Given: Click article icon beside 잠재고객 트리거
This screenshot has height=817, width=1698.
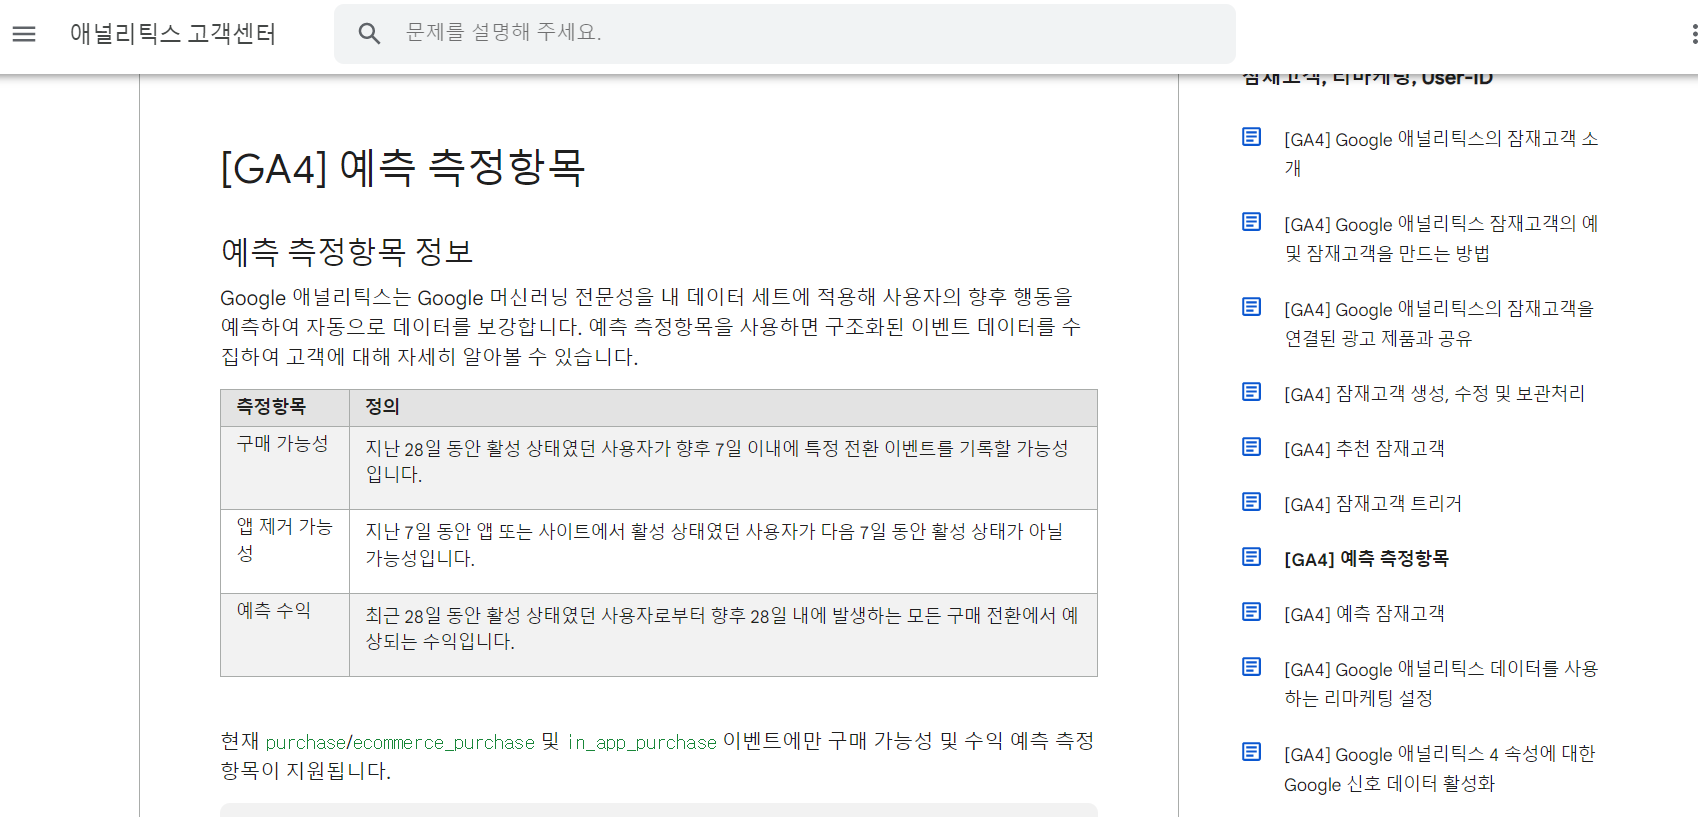Looking at the screenshot, I should [x=1251, y=502].
